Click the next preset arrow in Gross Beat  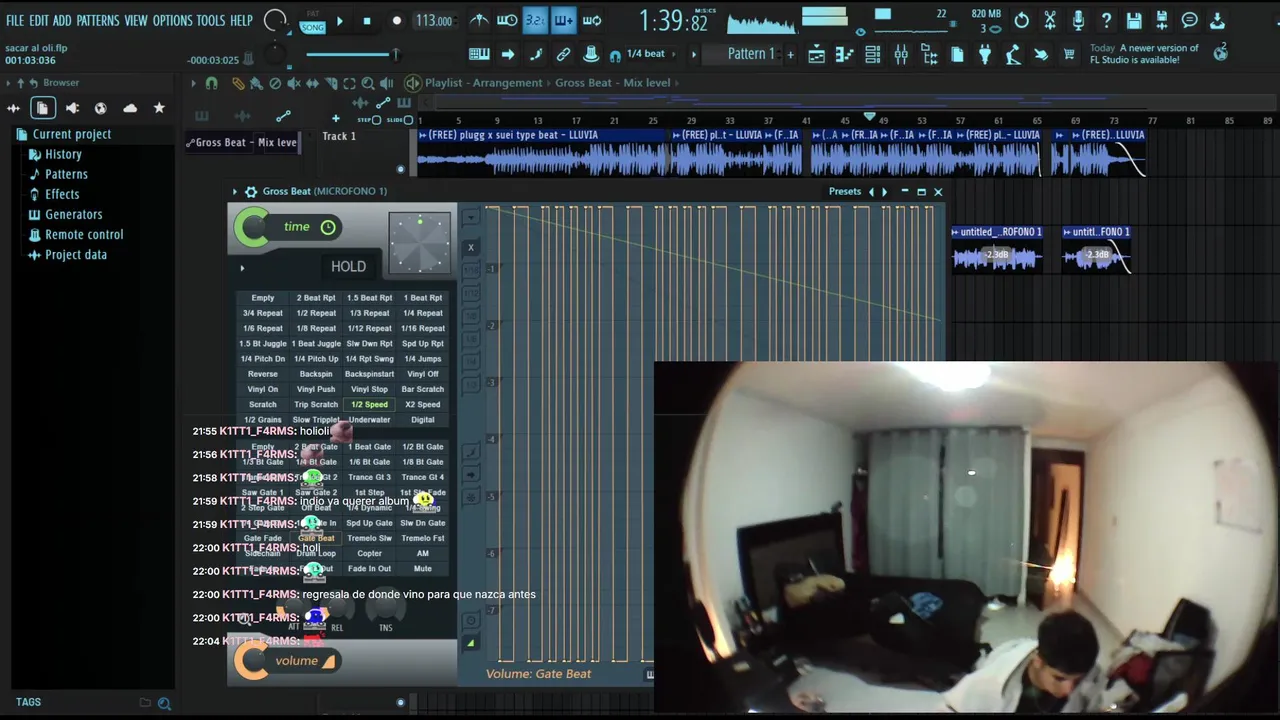[884, 191]
